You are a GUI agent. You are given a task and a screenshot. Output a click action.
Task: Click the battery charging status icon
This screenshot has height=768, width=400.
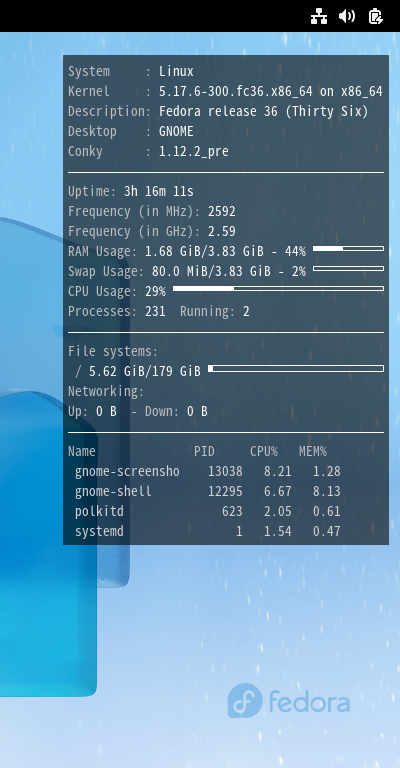pyautogui.click(x=376, y=17)
